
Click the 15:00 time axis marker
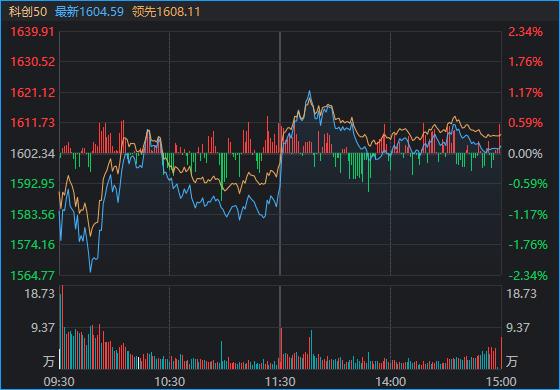tap(501, 382)
